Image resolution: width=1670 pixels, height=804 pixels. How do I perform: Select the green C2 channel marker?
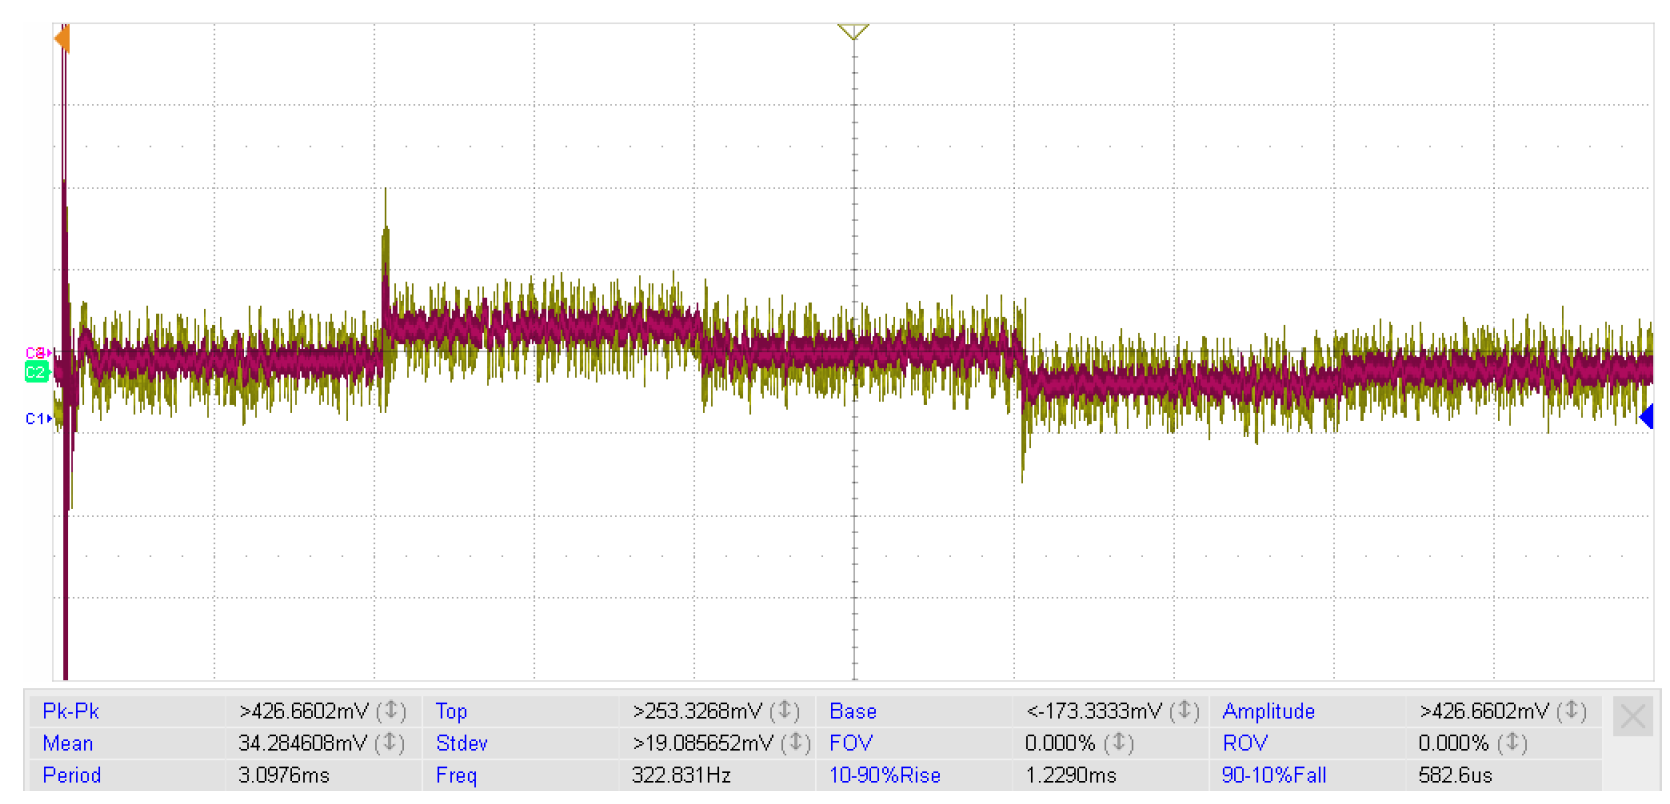(x=36, y=372)
